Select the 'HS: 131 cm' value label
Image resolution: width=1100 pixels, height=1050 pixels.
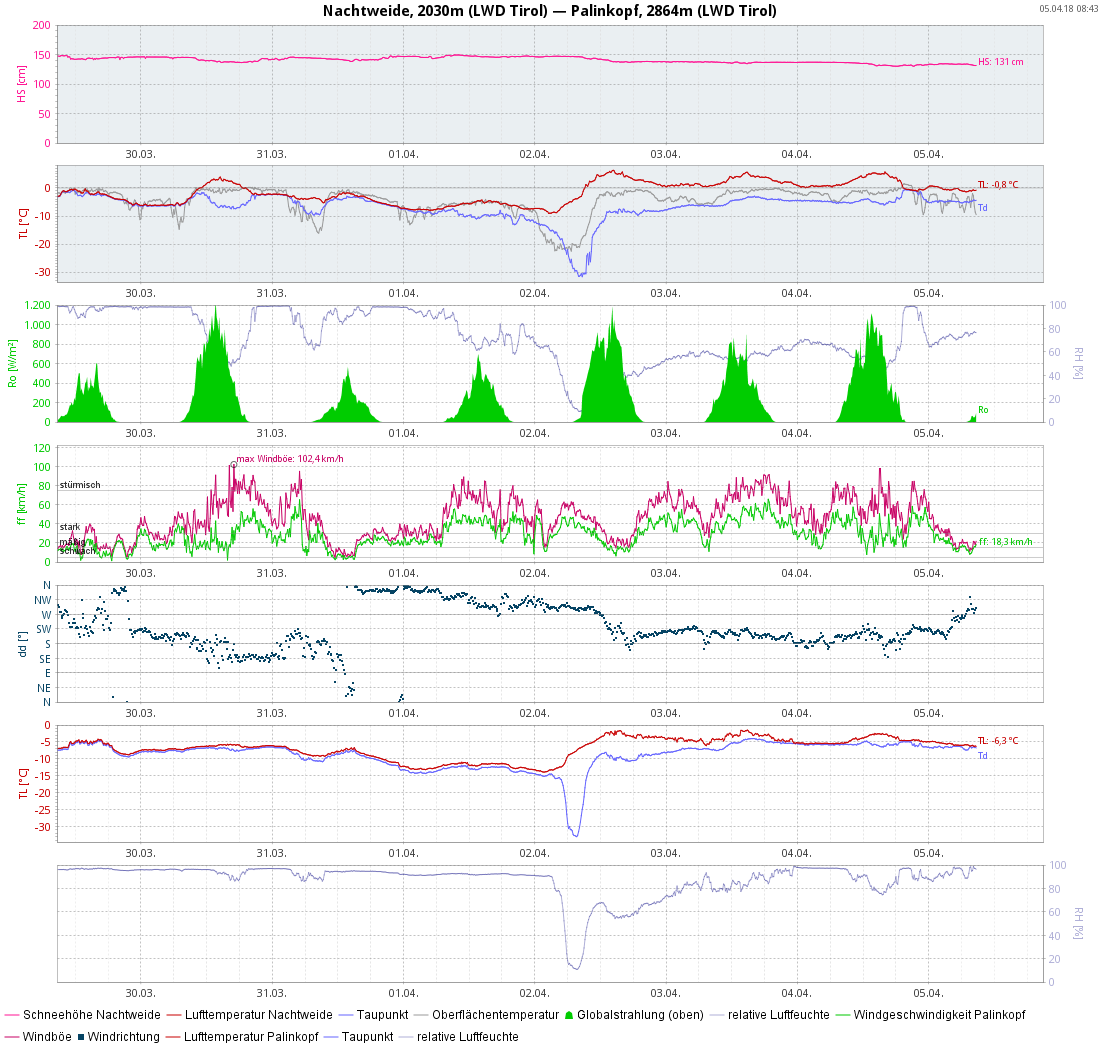pos(1000,62)
